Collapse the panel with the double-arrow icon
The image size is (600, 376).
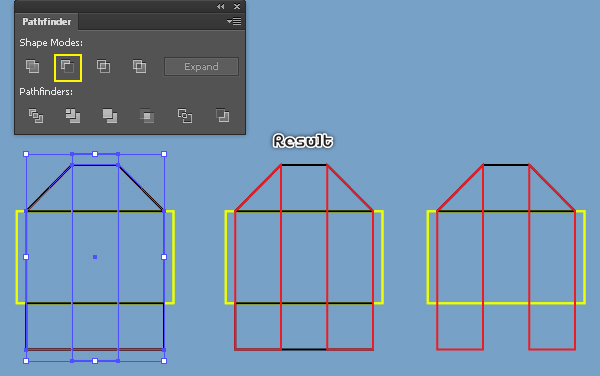220,7
